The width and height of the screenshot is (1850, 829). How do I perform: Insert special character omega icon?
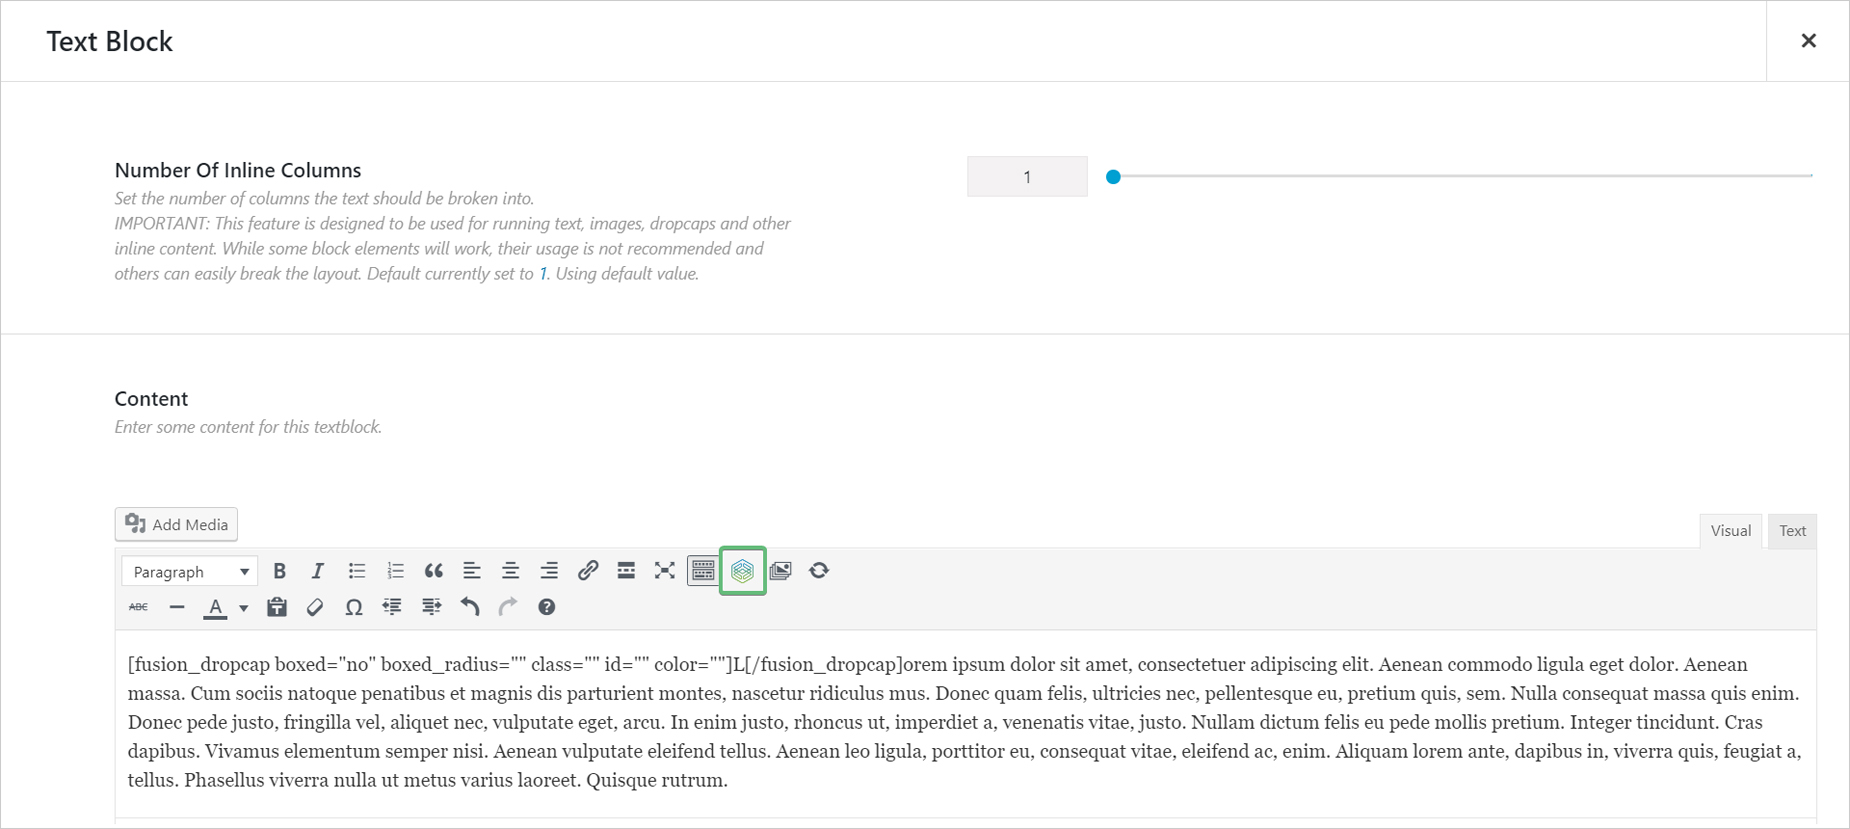point(354,607)
